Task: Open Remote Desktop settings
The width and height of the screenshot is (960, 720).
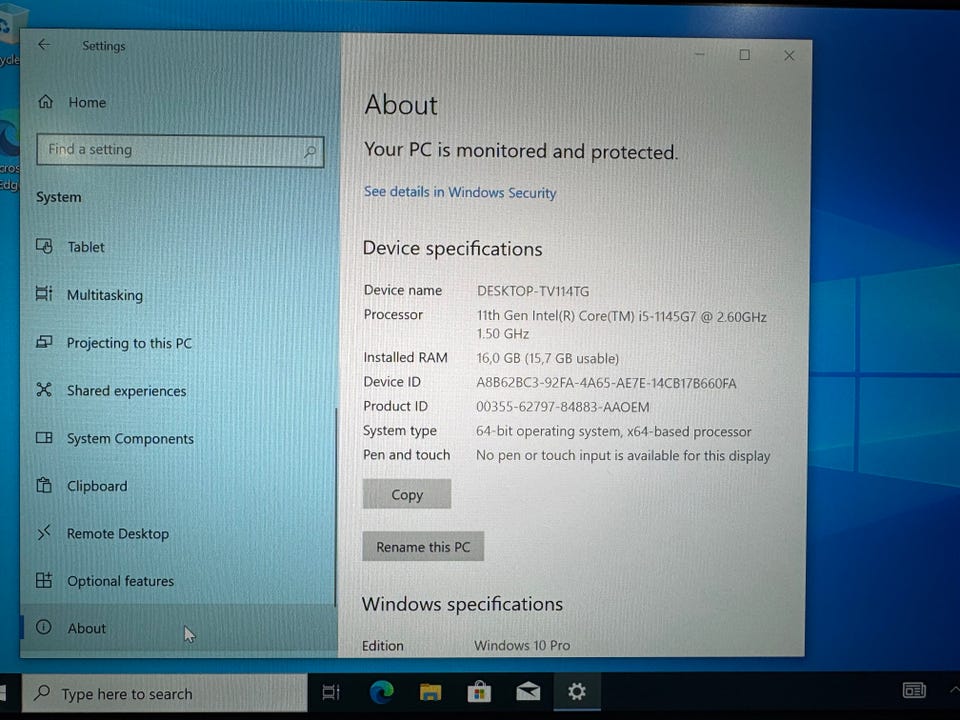Action: tap(118, 534)
